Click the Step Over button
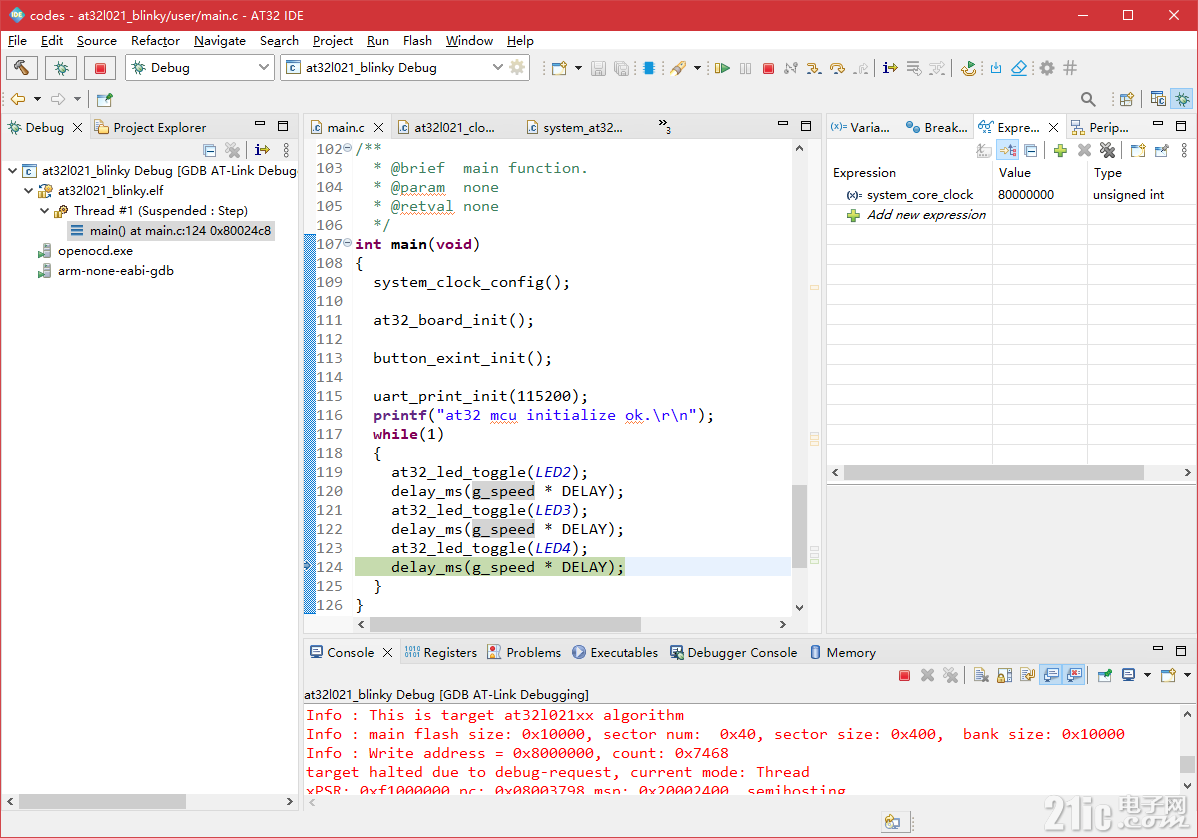This screenshot has width=1198, height=838. [x=837, y=68]
